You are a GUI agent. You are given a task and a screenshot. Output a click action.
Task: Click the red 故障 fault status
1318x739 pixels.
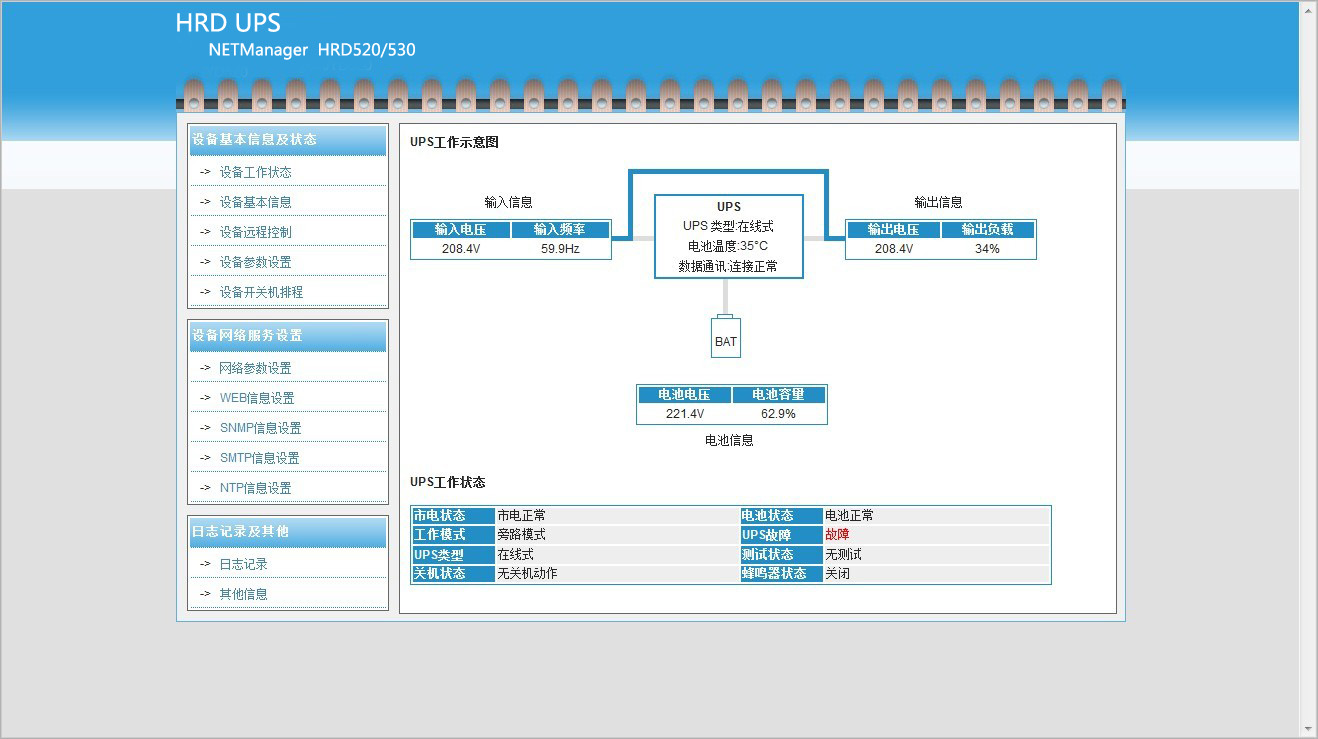pos(837,535)
